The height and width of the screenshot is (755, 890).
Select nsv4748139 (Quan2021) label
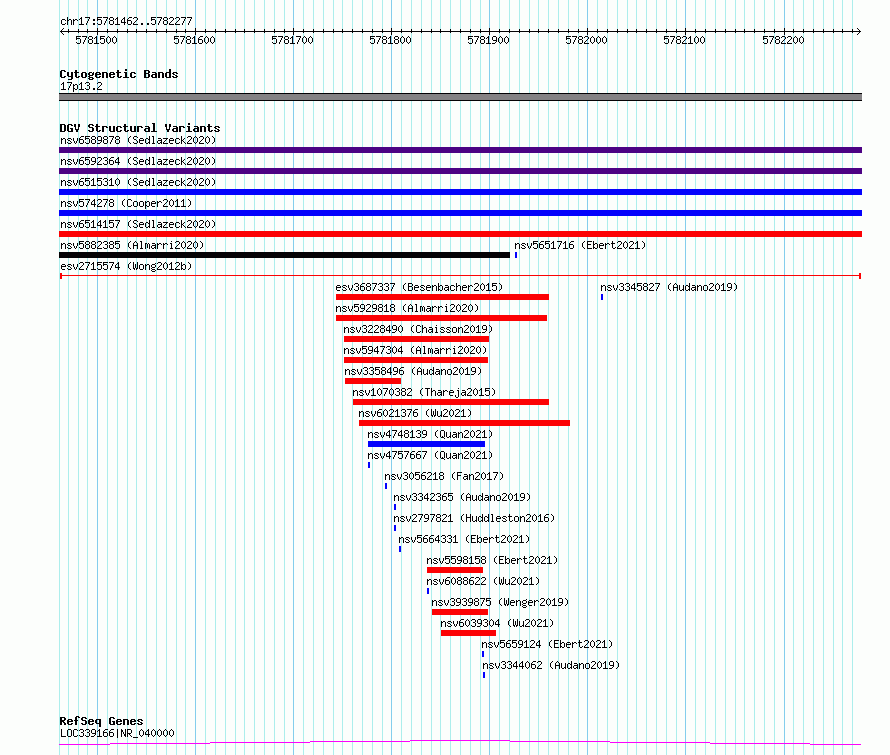click(430, 434)
